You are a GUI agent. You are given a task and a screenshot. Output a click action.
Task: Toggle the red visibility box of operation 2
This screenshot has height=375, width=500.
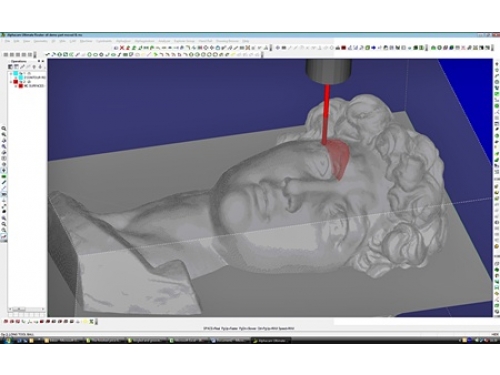pyautogui.click(x=16, y=82)
